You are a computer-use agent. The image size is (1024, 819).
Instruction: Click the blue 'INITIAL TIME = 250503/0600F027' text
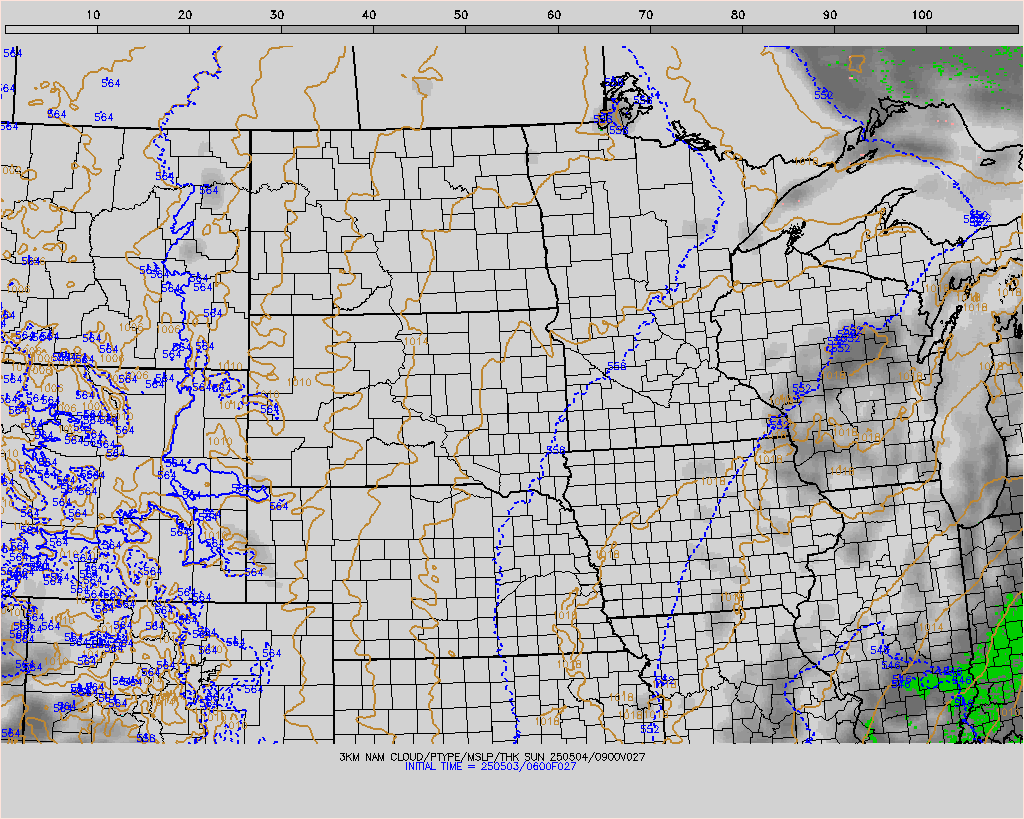pos(490,766)
